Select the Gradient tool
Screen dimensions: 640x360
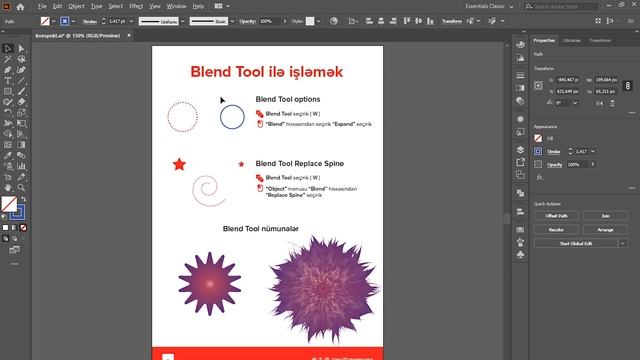pyautogui.click(x=21, y=144)
